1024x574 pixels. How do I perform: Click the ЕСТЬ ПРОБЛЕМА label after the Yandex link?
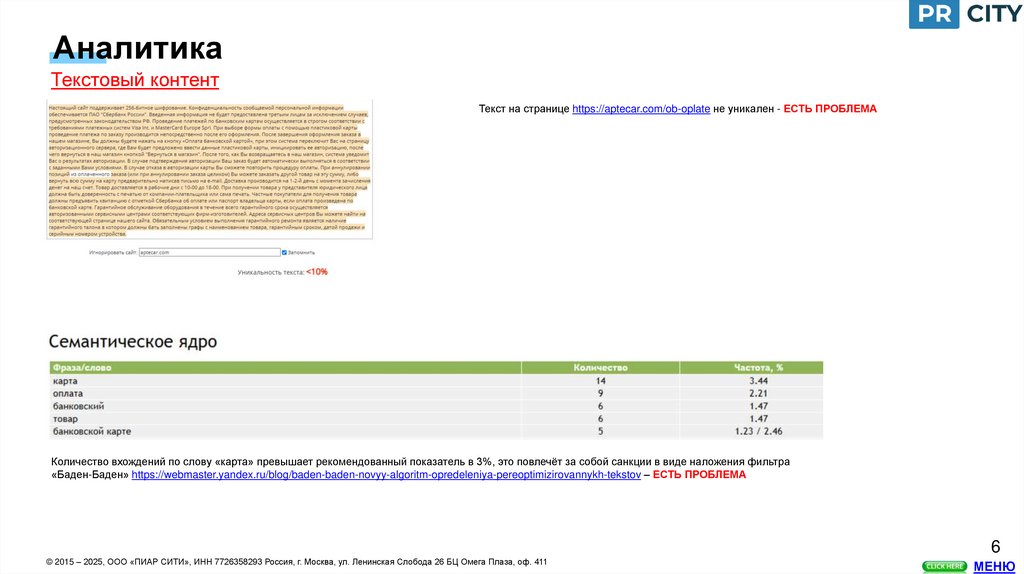[699, 475]
